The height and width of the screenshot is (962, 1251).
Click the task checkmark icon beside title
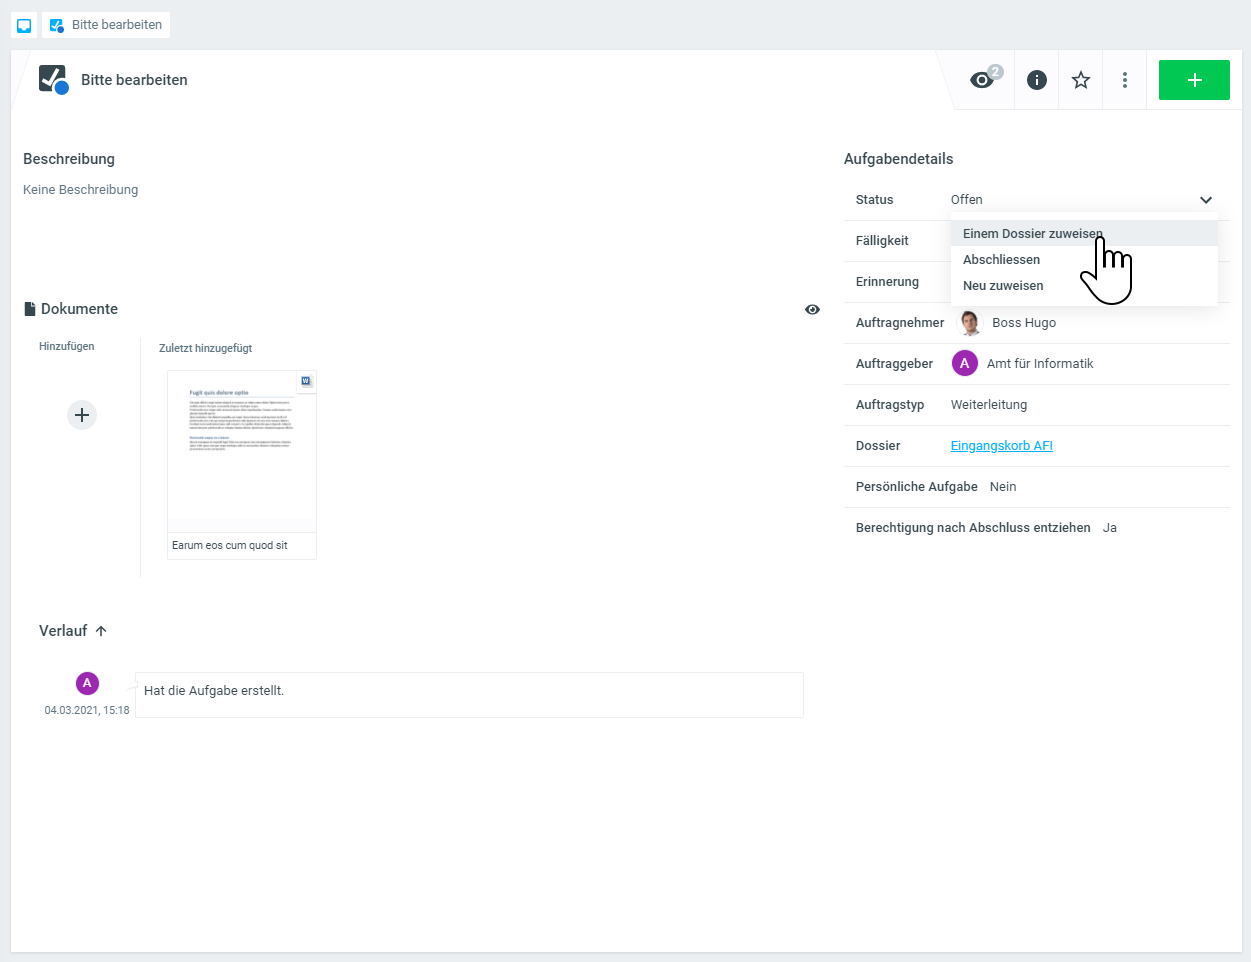tap(52, 79)
